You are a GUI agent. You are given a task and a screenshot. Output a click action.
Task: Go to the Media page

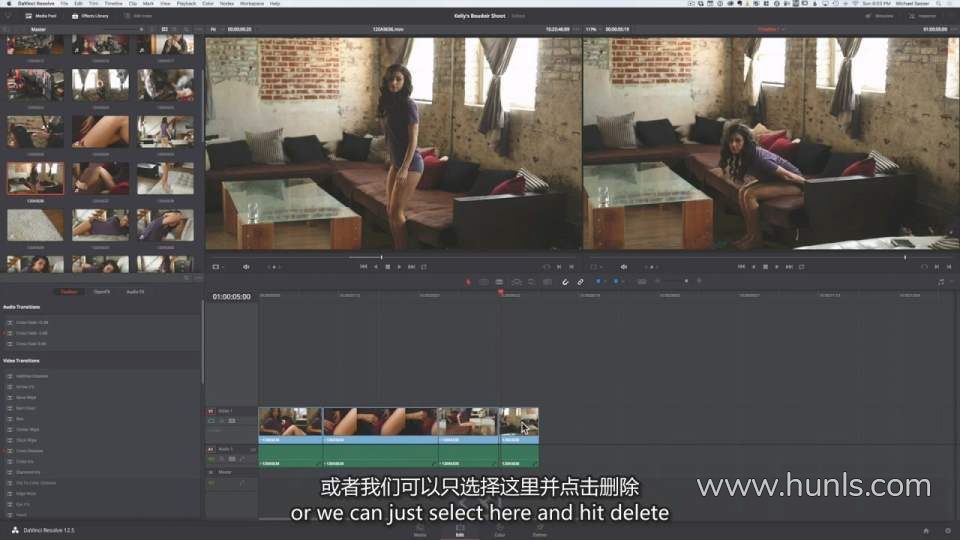coord(420,530)
